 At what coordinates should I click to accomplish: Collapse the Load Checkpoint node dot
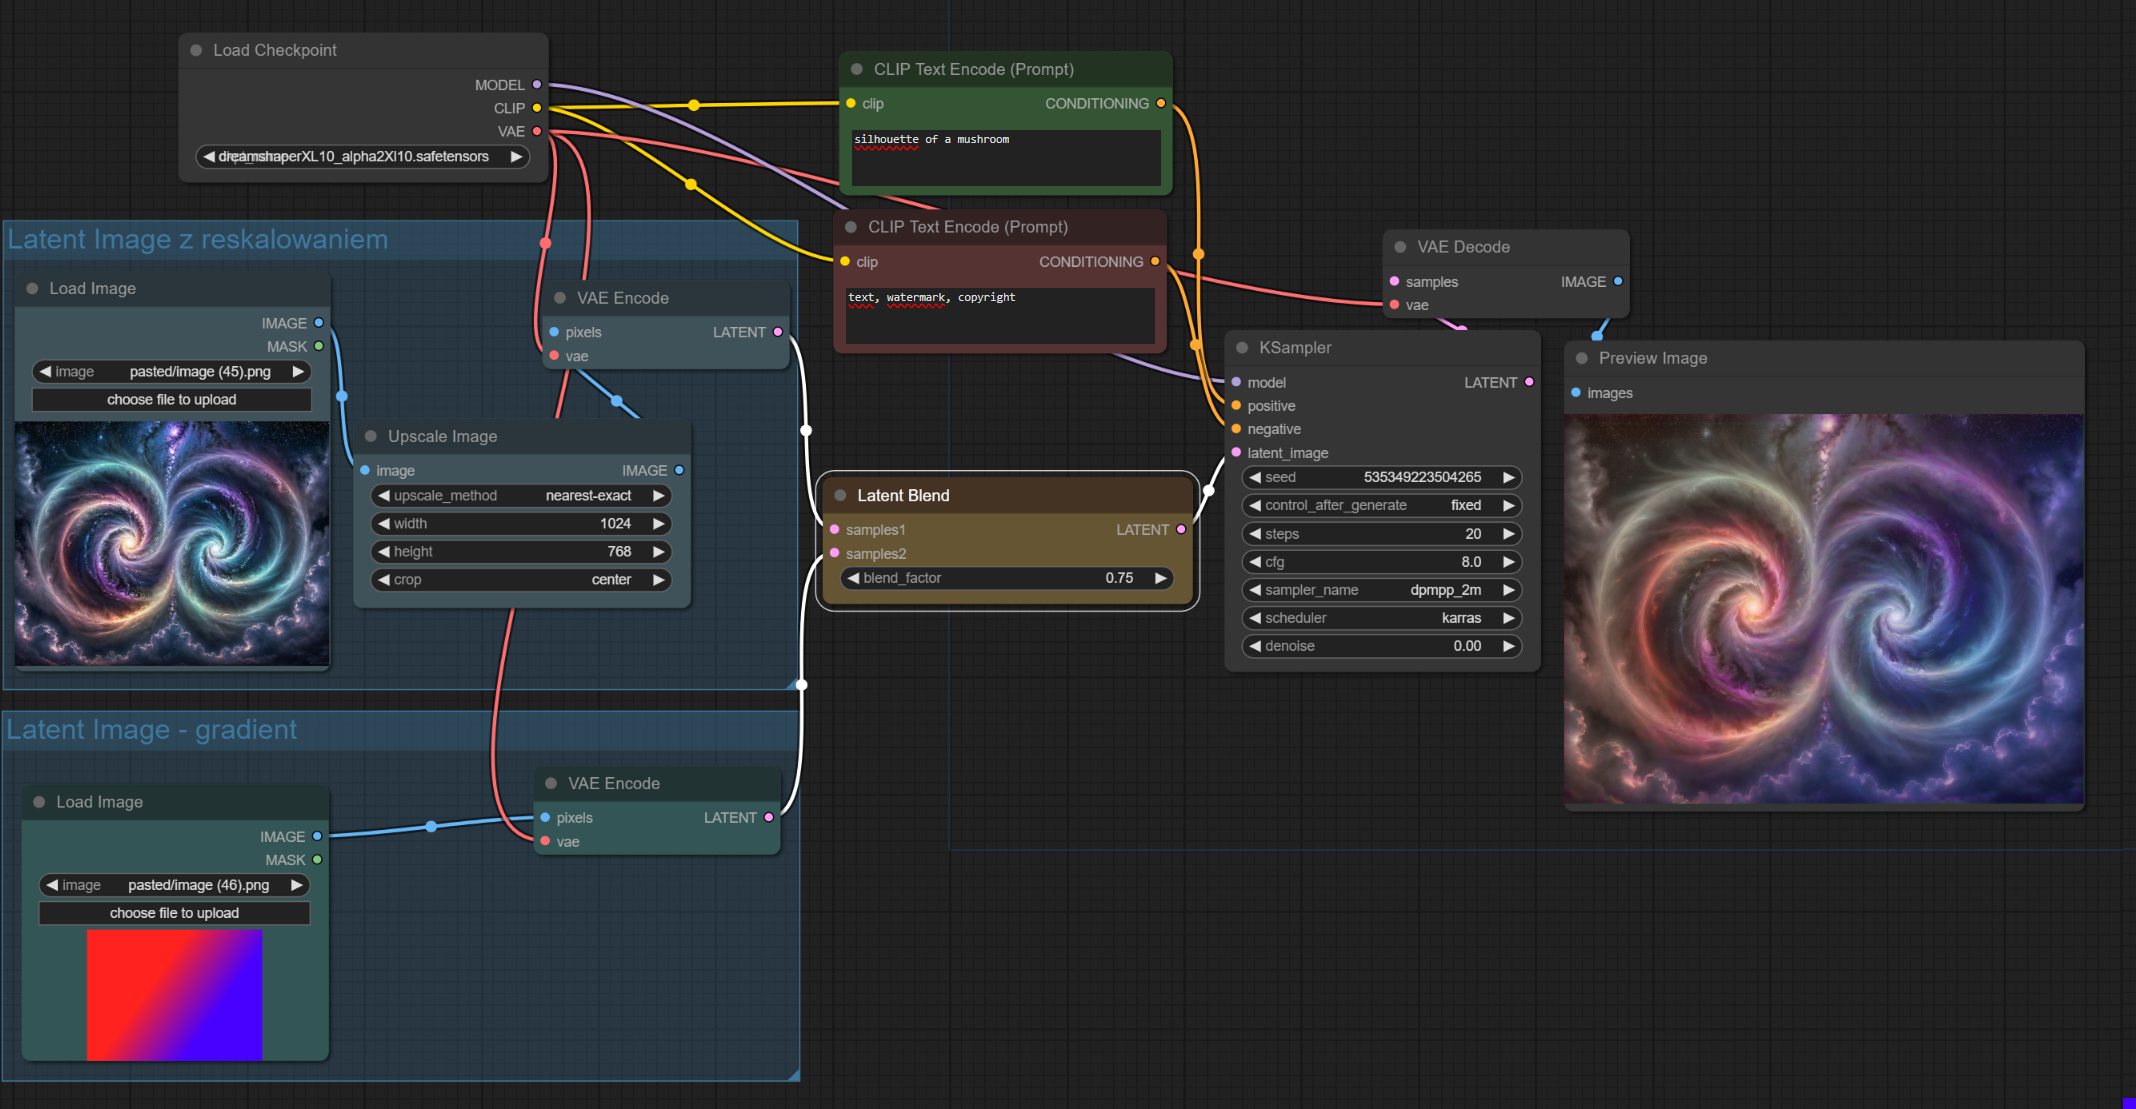[196, 50]
